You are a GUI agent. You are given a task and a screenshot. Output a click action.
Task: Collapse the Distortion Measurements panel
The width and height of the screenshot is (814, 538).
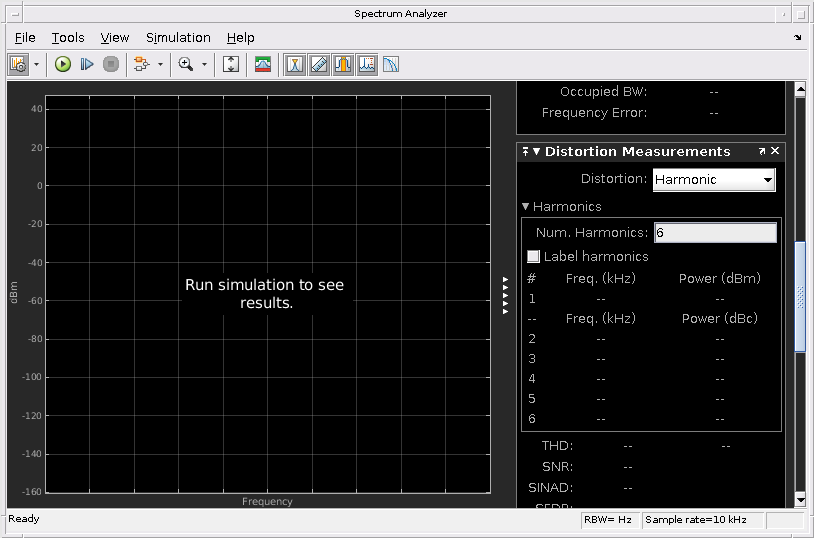[536, 152]
